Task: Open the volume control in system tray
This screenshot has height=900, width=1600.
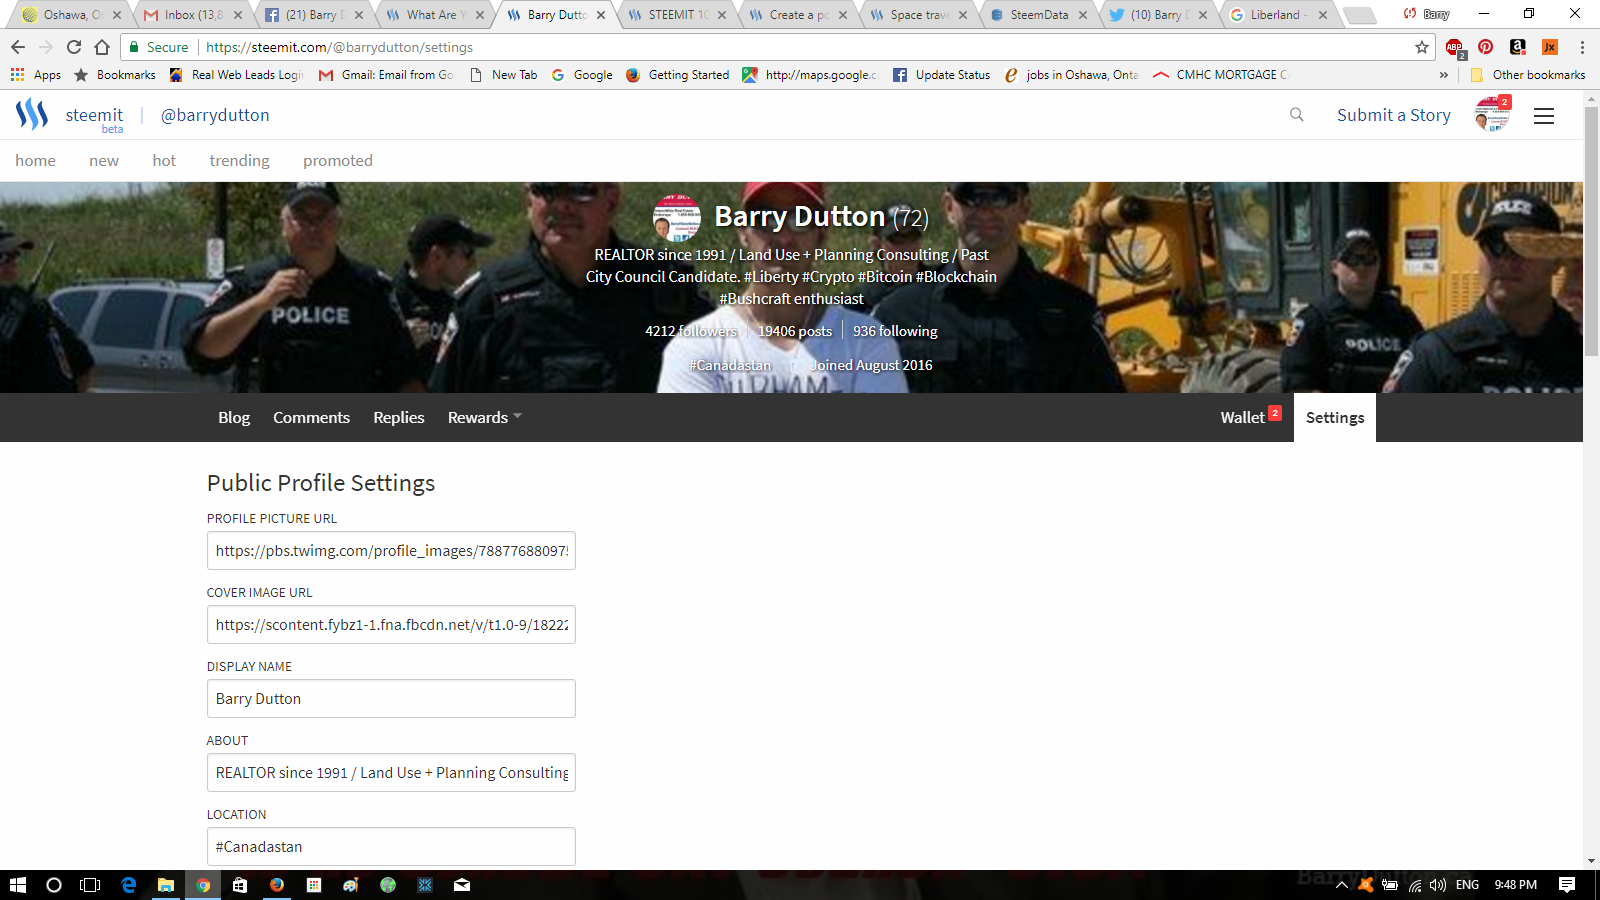Action: (x=1438, y=885)
